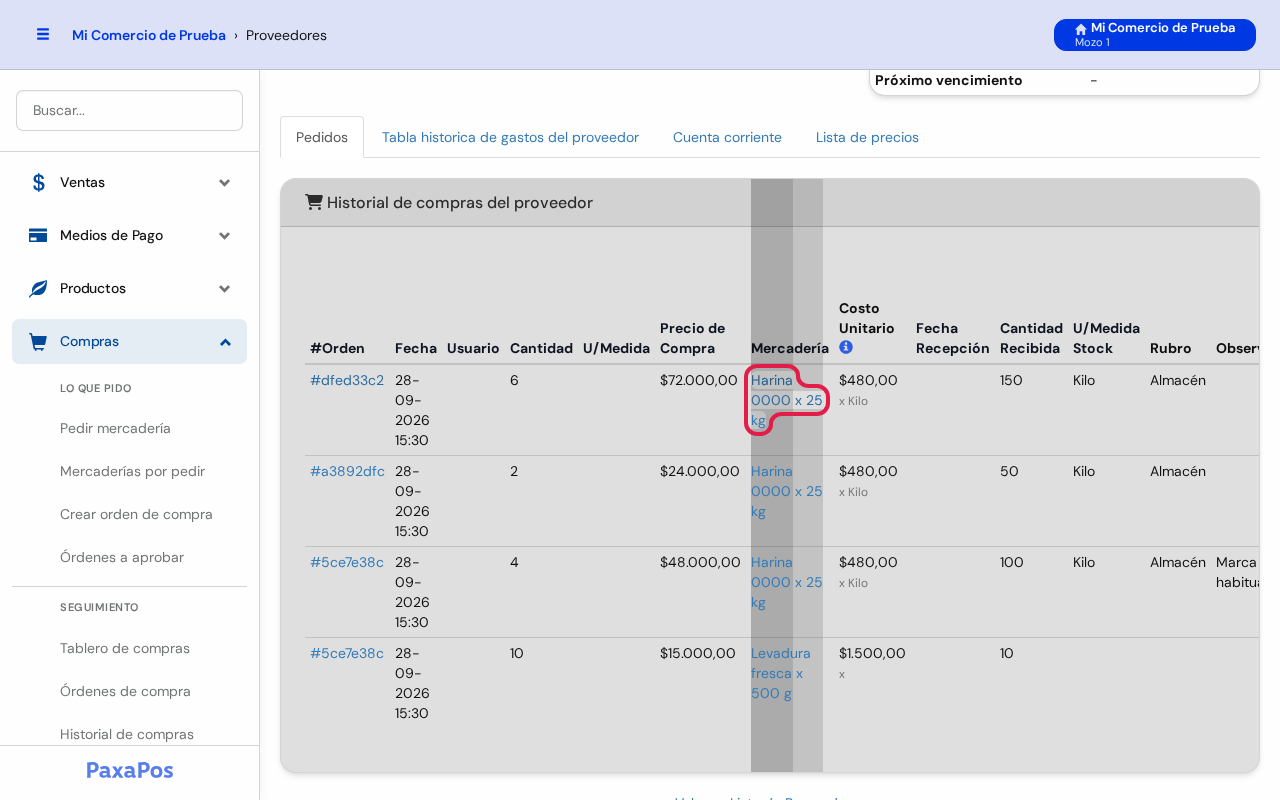
Task: Click the #Orden column header
Action: tap(337, 348)
